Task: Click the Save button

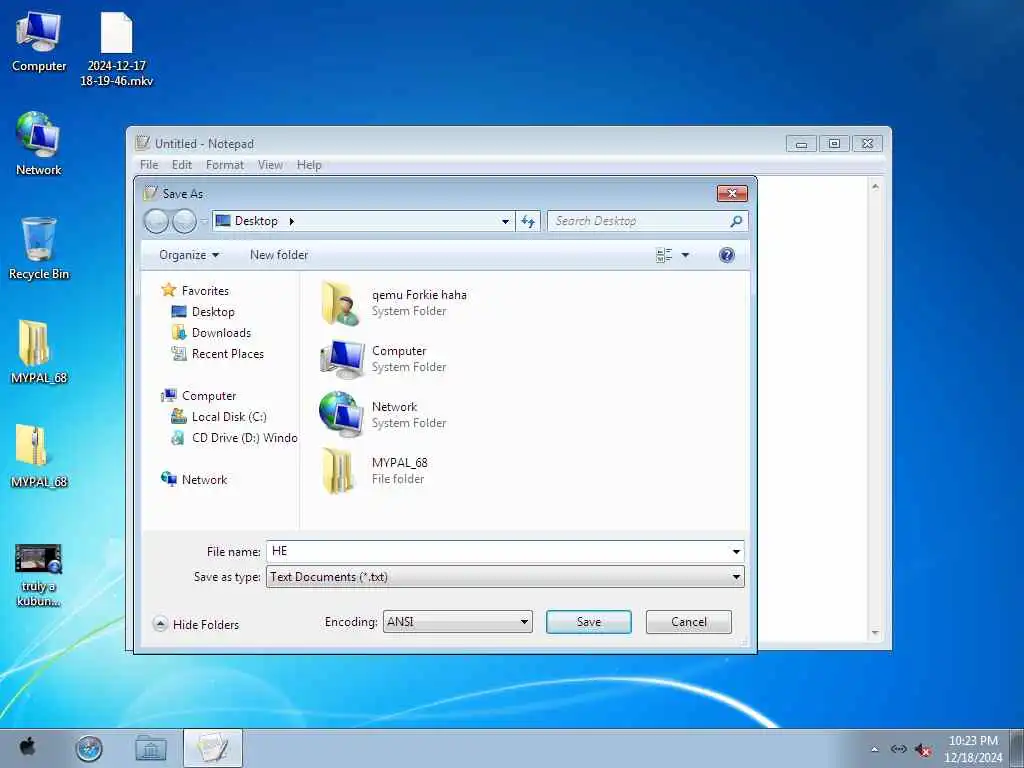Action: click(x=588, y=622)
